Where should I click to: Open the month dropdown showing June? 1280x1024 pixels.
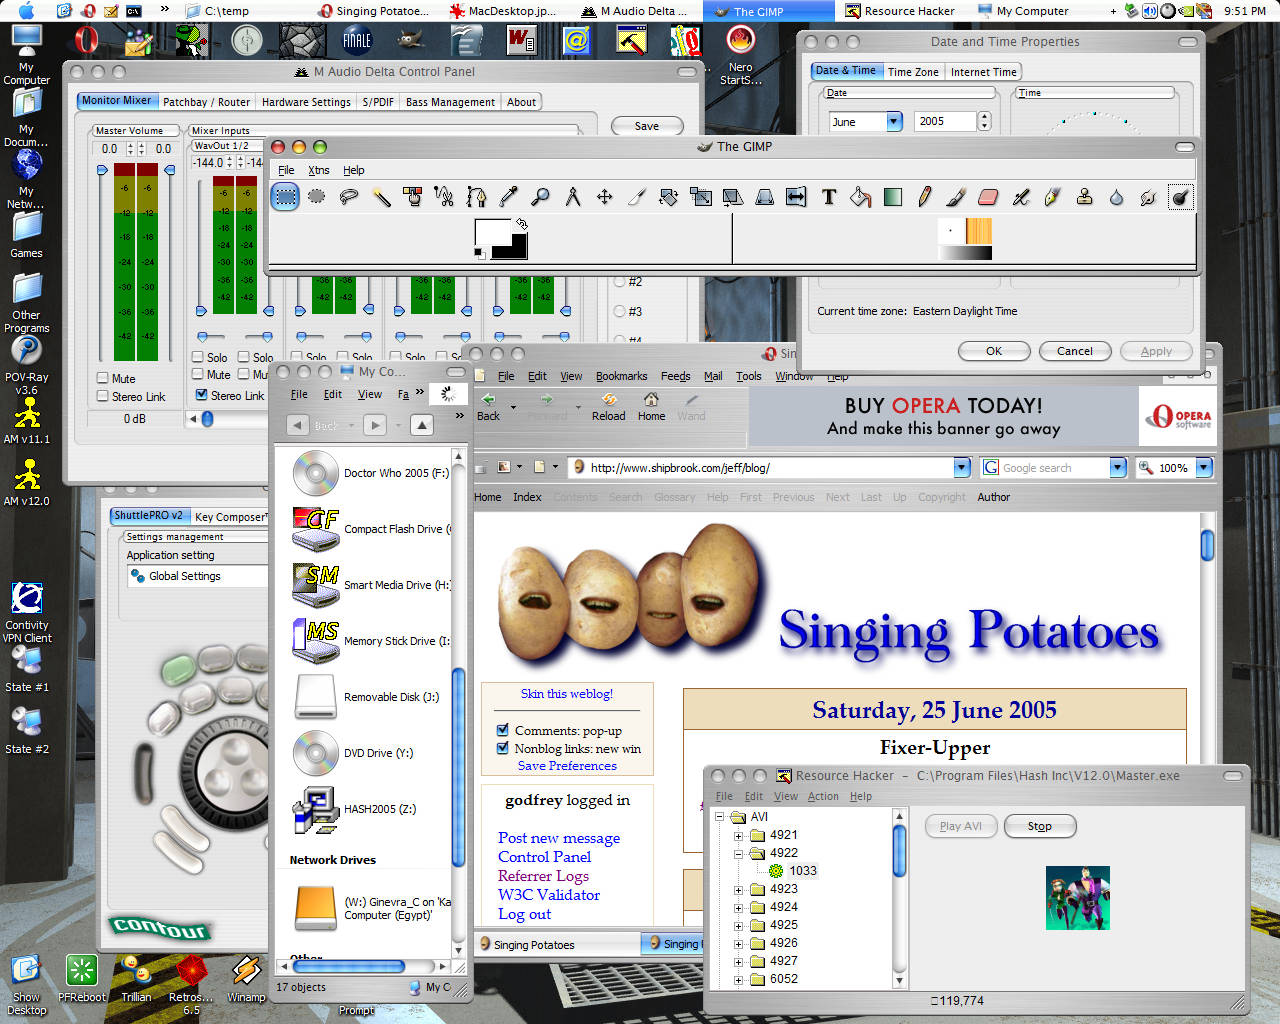(894, 121)
